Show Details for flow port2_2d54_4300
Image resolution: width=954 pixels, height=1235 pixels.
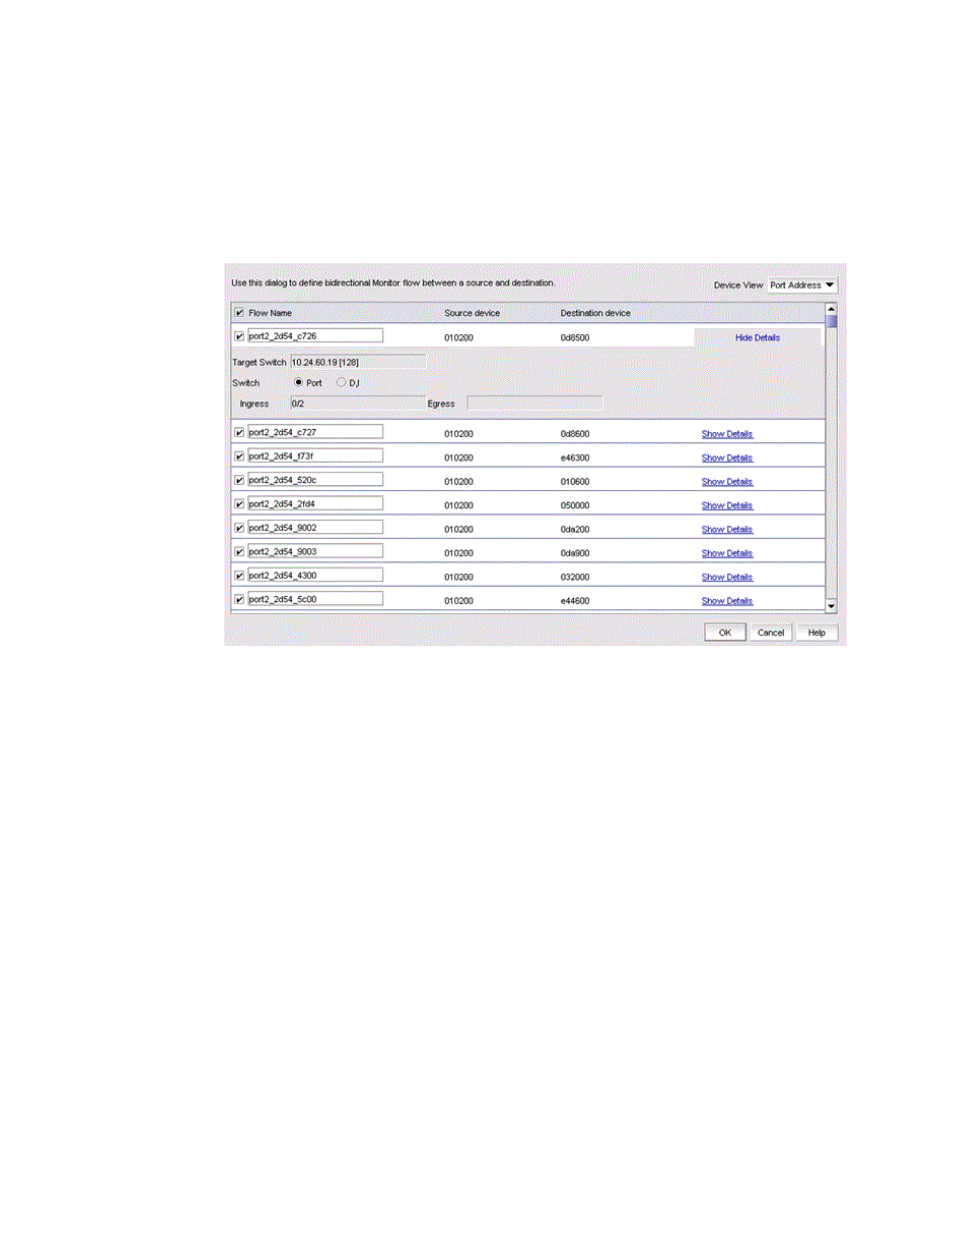pos(727,577)
